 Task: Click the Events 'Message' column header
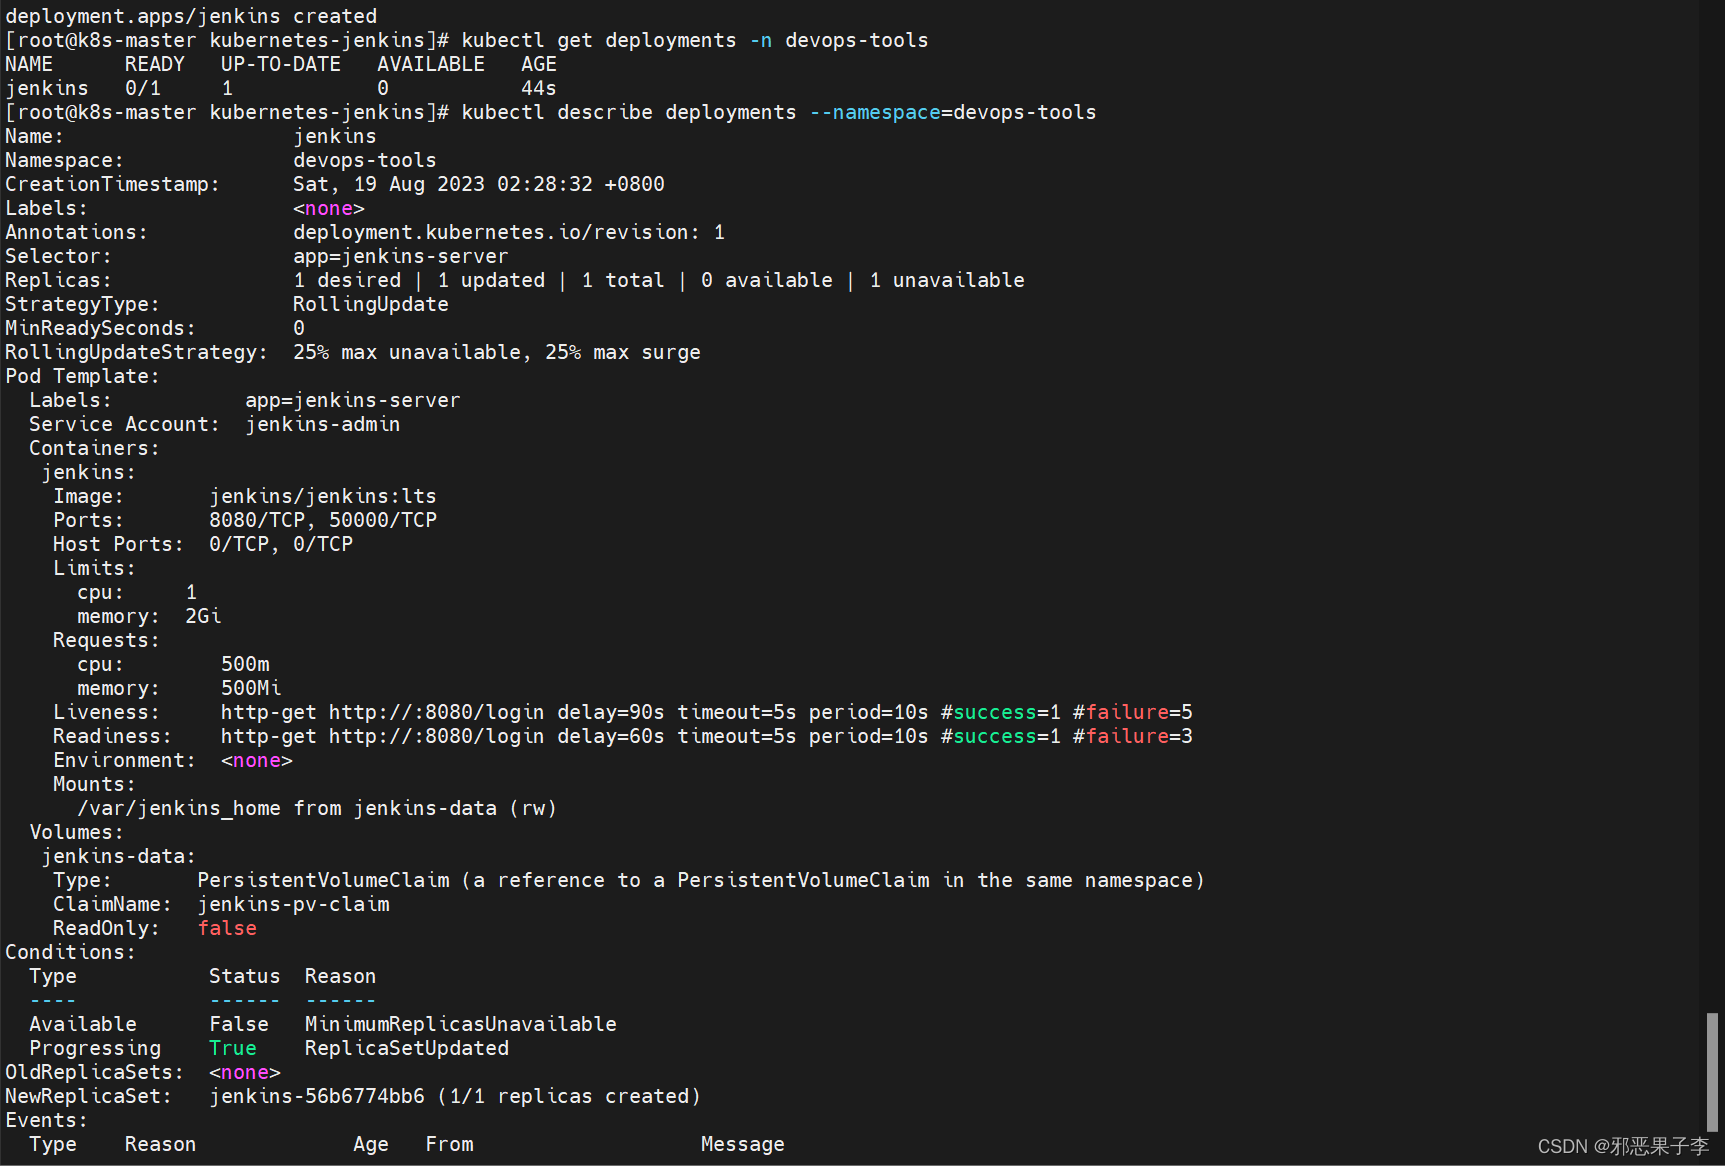pyautogui.click(x=743, y=1144)
